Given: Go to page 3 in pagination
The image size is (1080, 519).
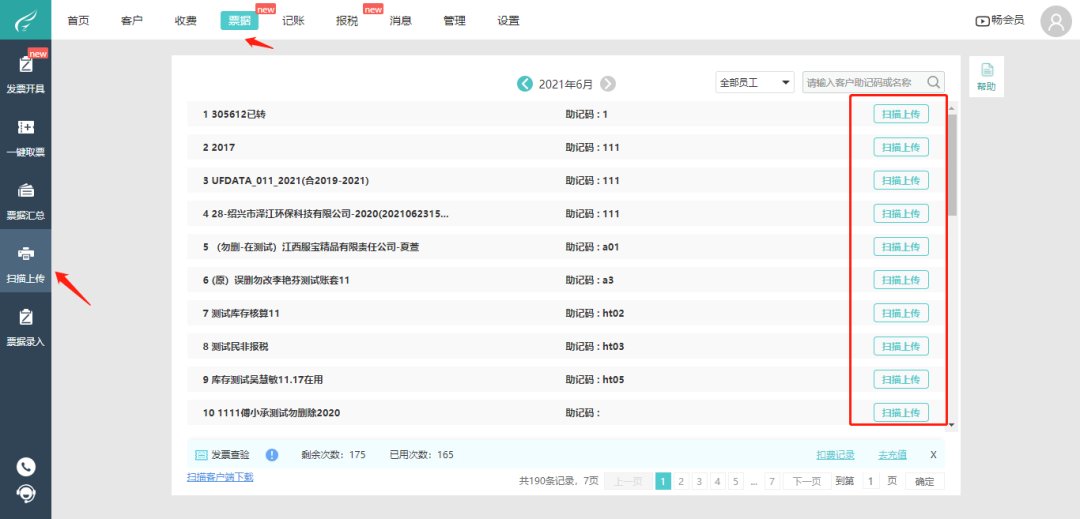Looking at the screenshot, I should coord(699,481).
